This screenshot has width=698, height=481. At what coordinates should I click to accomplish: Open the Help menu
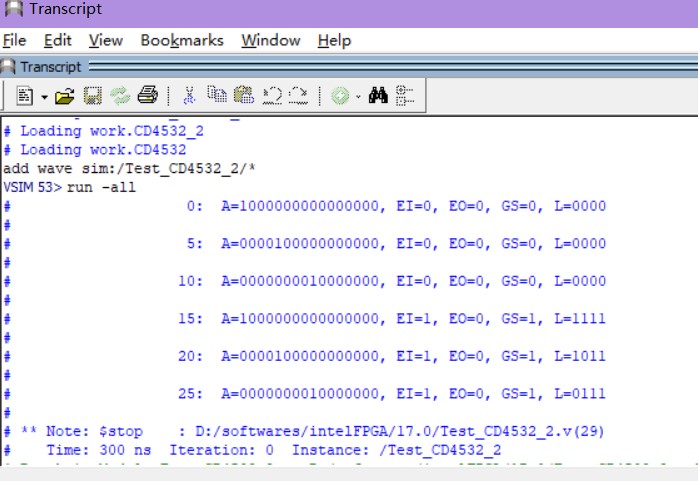(x=334, y=40)
